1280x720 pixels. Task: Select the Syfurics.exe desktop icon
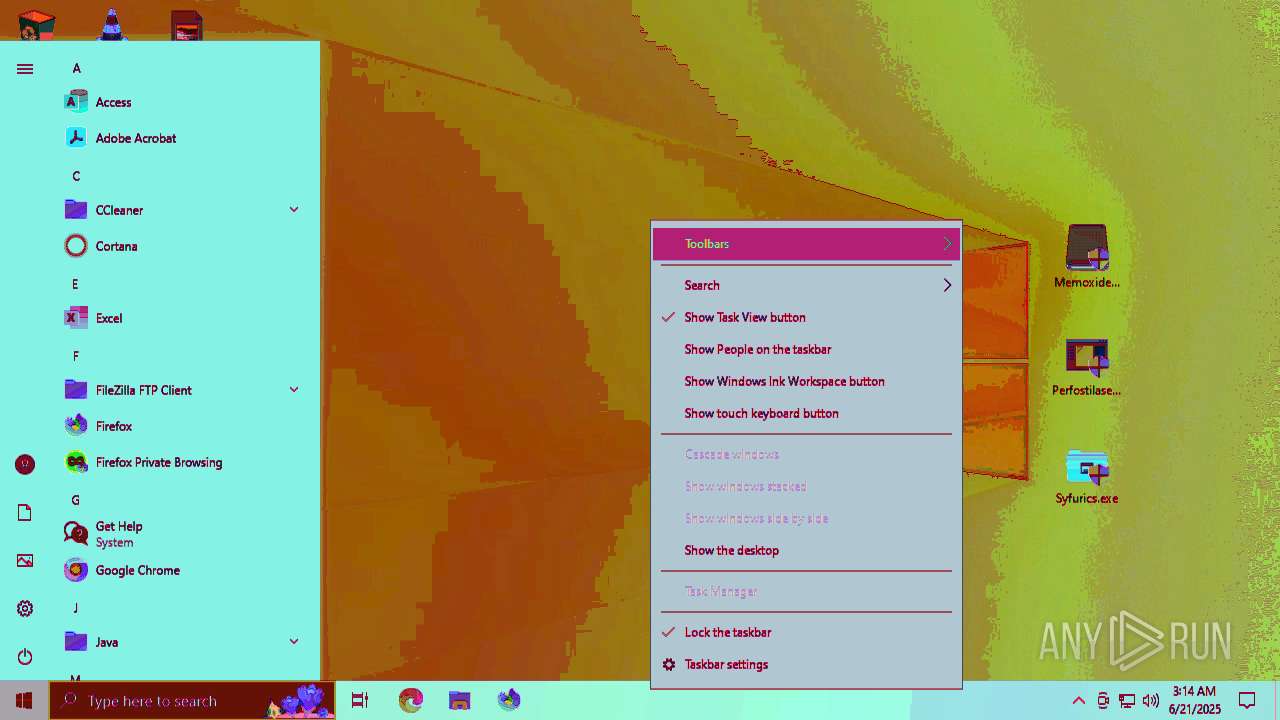(1087, 477)
